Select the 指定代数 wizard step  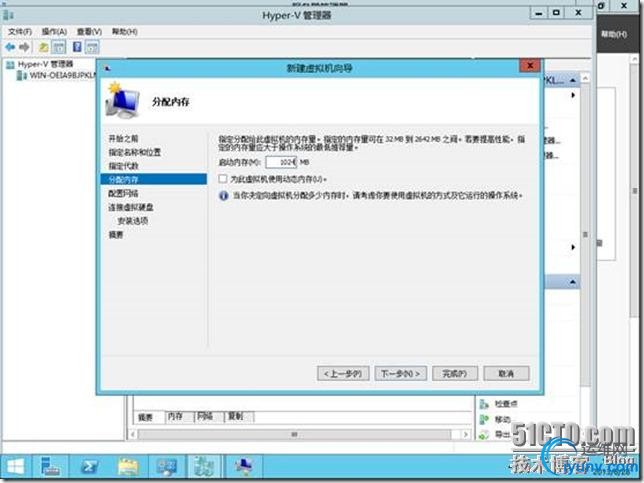click(123, 166)
